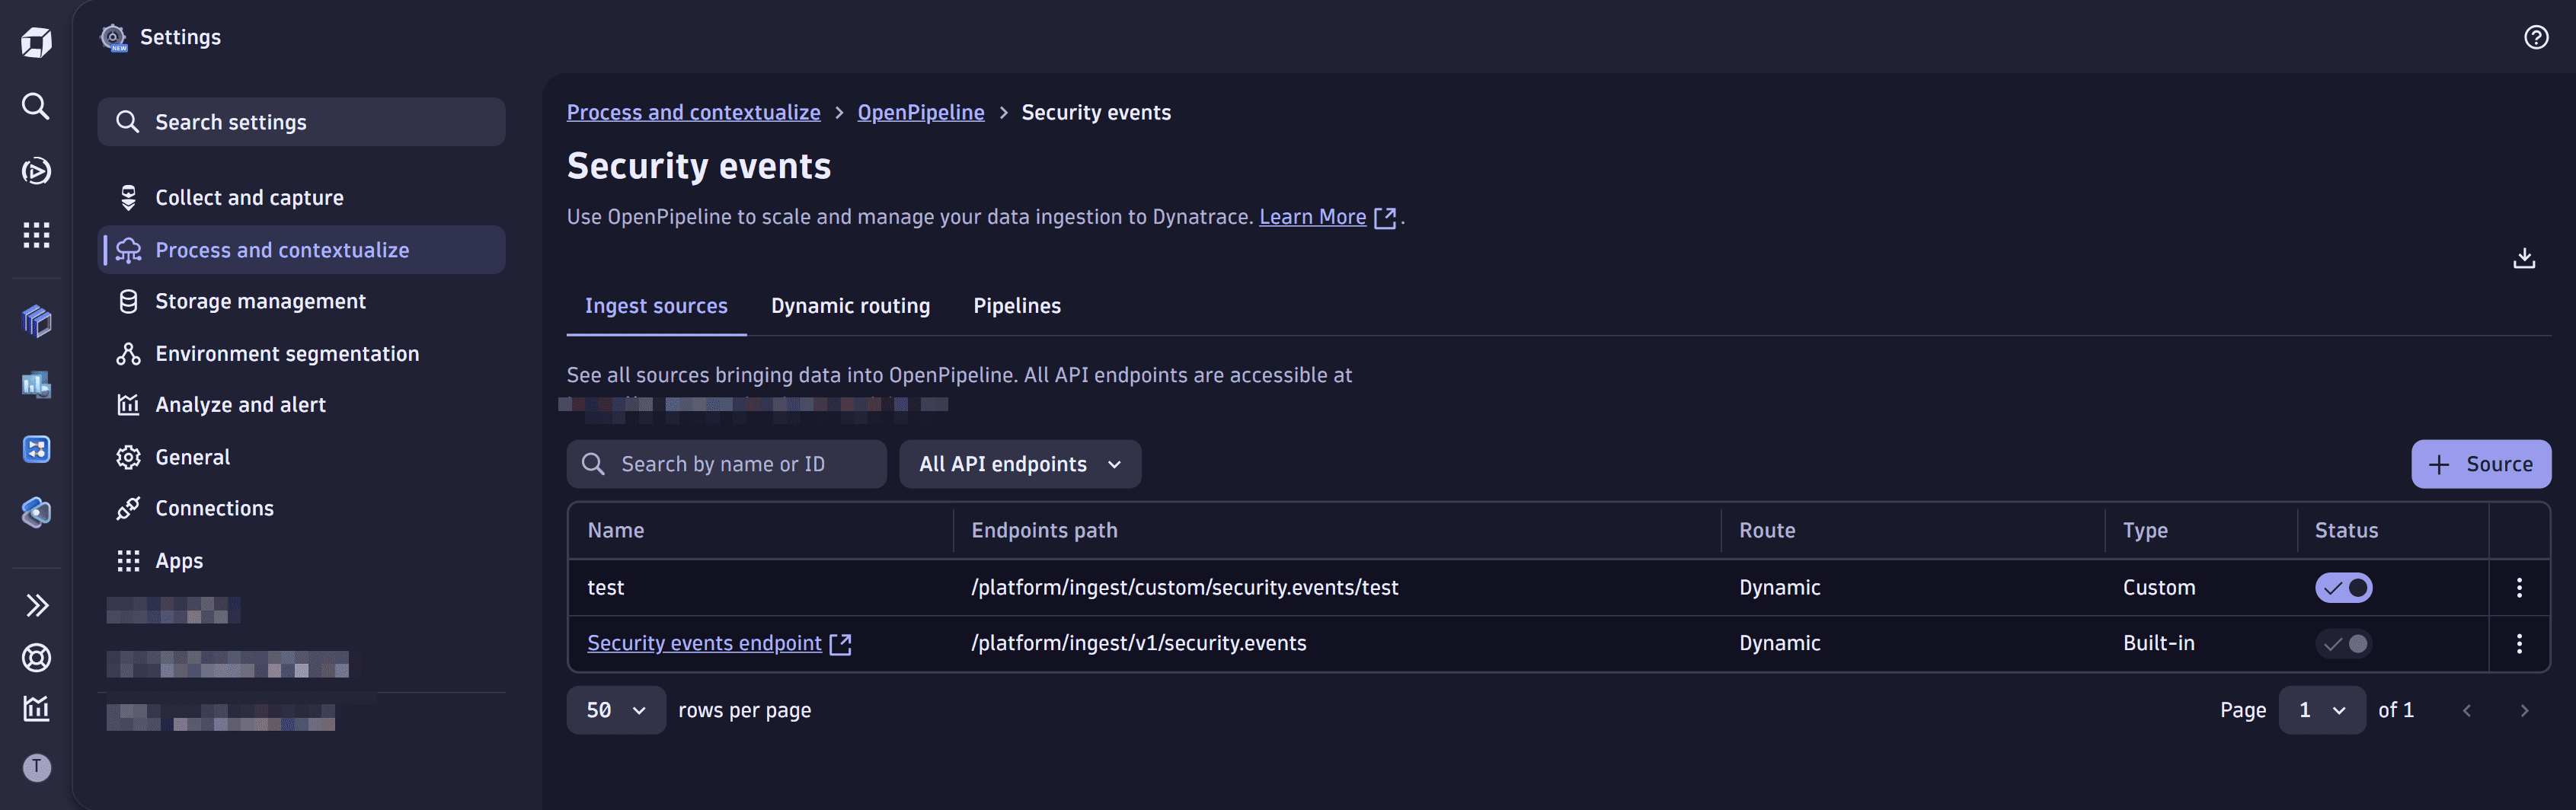Expand the All API endpoints dropdown

(1020, 464)
